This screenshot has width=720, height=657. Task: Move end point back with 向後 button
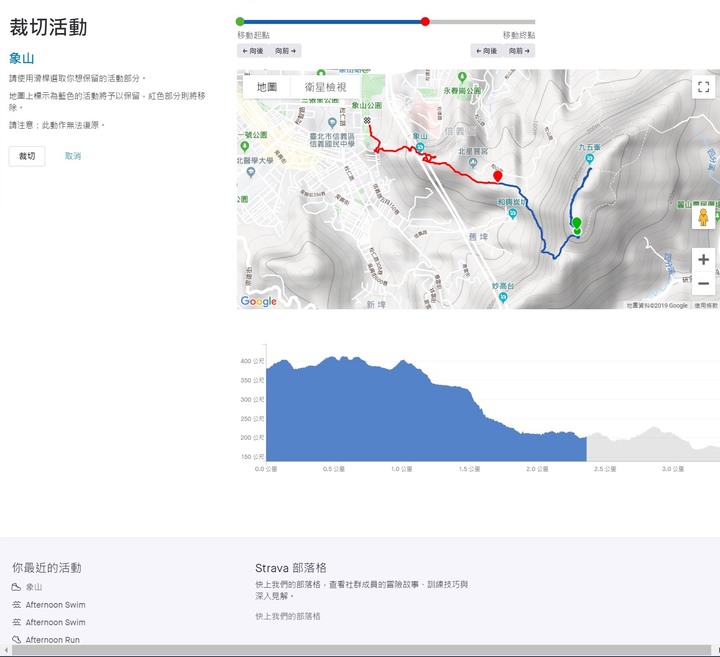pos(486,51)
